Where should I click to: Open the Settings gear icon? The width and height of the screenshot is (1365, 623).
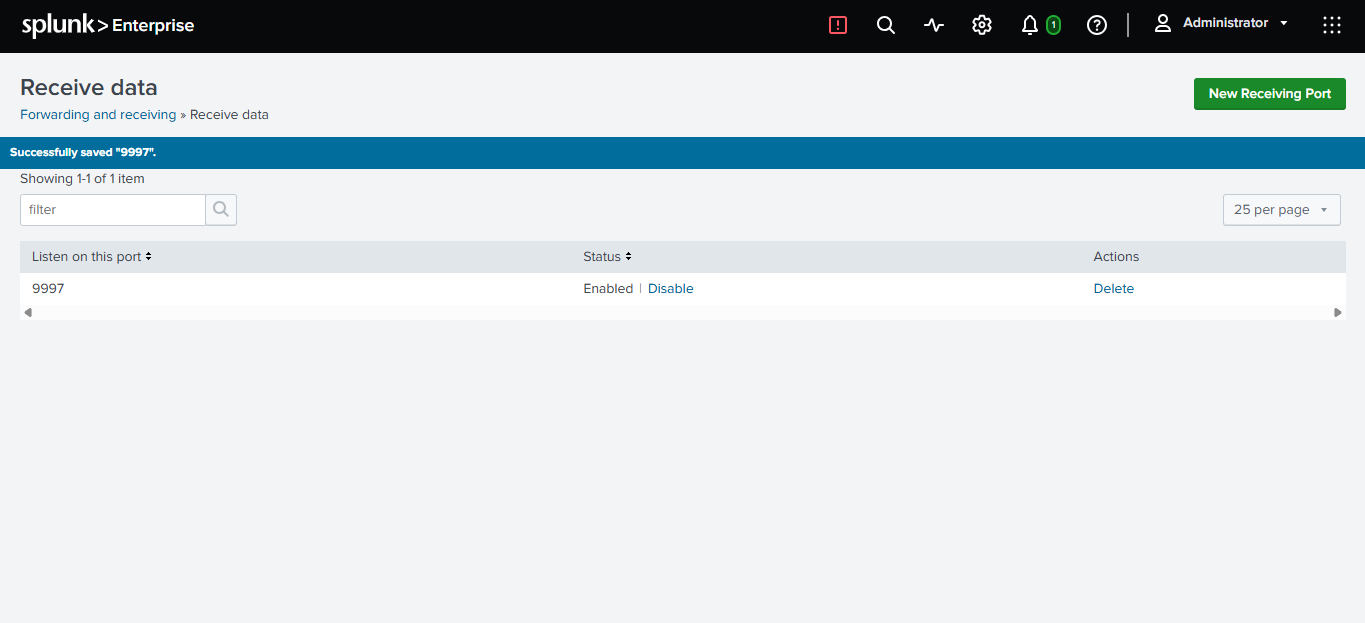tap(982, 25)
